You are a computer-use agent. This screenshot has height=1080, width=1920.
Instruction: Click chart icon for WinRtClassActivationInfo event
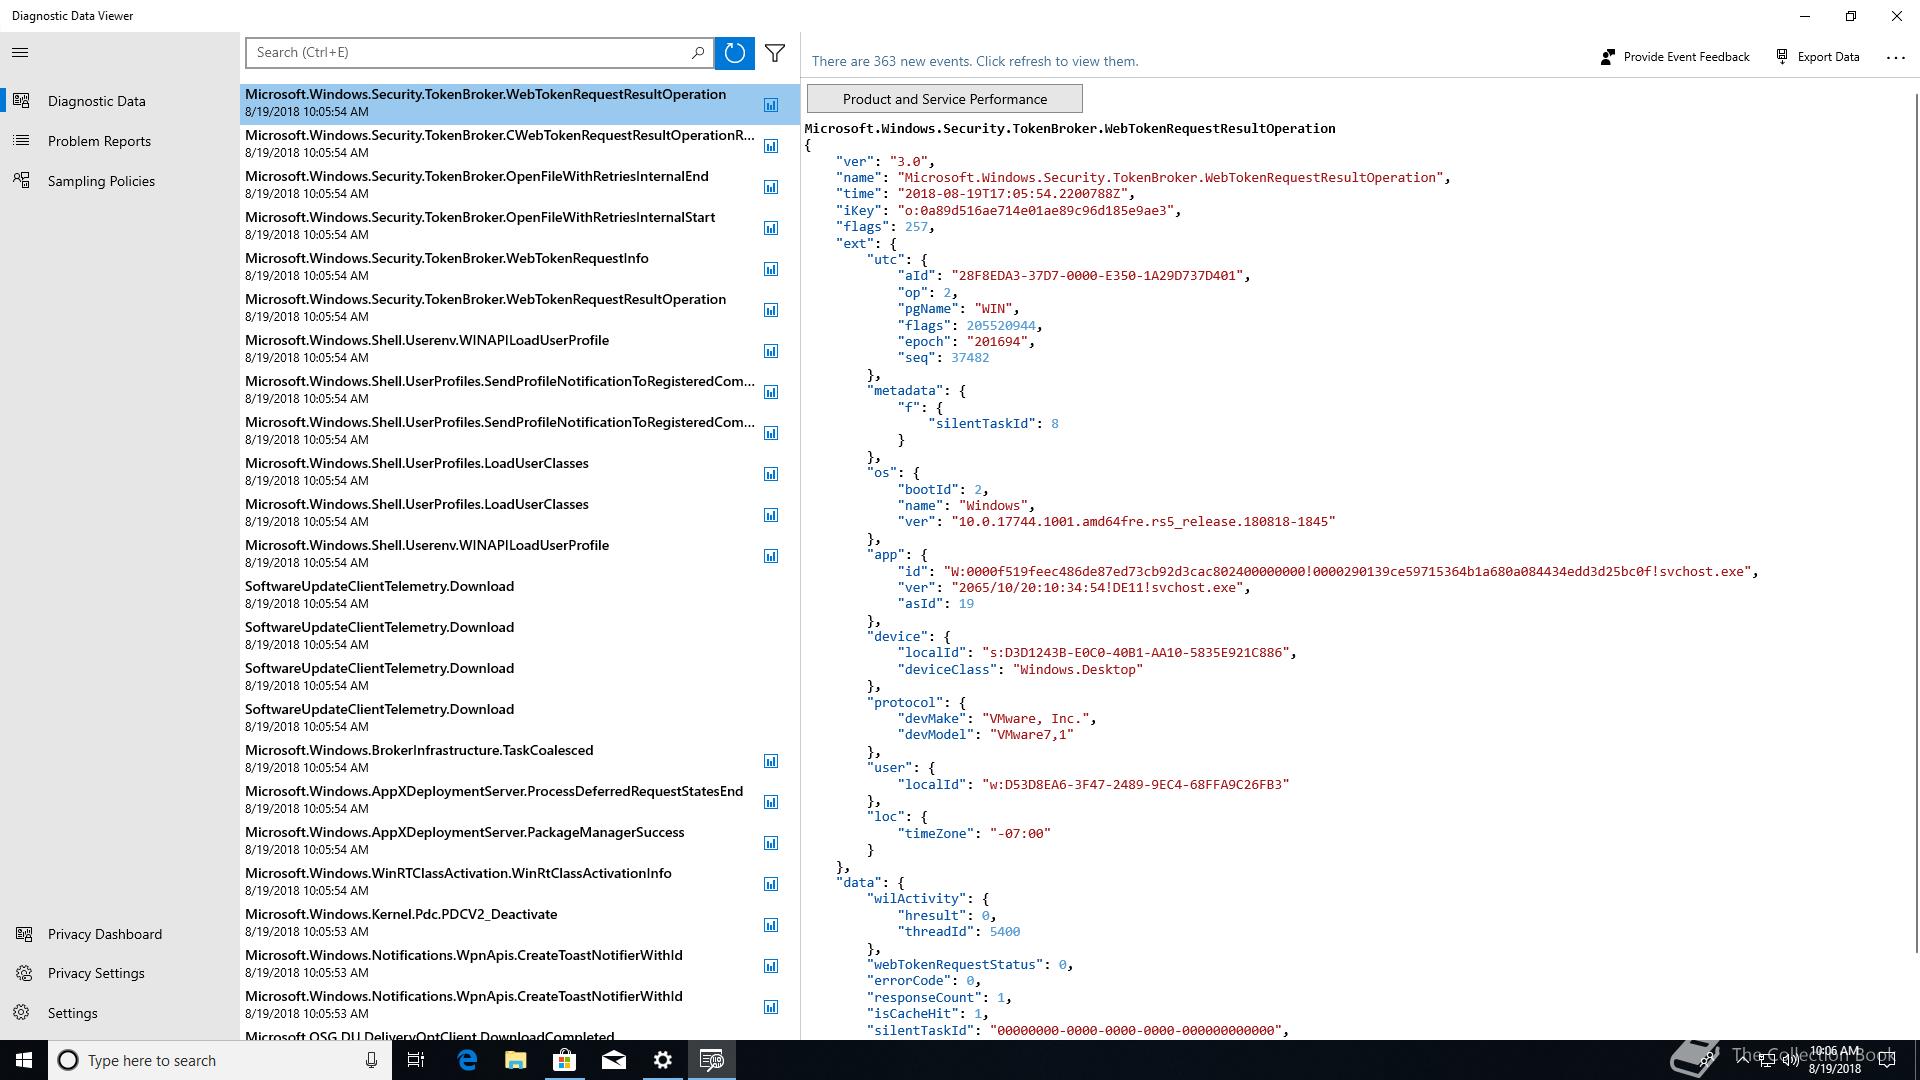[x=771, y=884]
